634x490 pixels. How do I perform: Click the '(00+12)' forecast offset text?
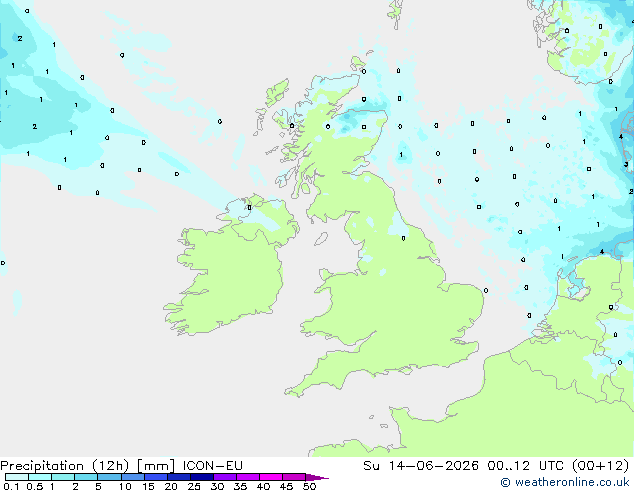(x=601, y=466)
